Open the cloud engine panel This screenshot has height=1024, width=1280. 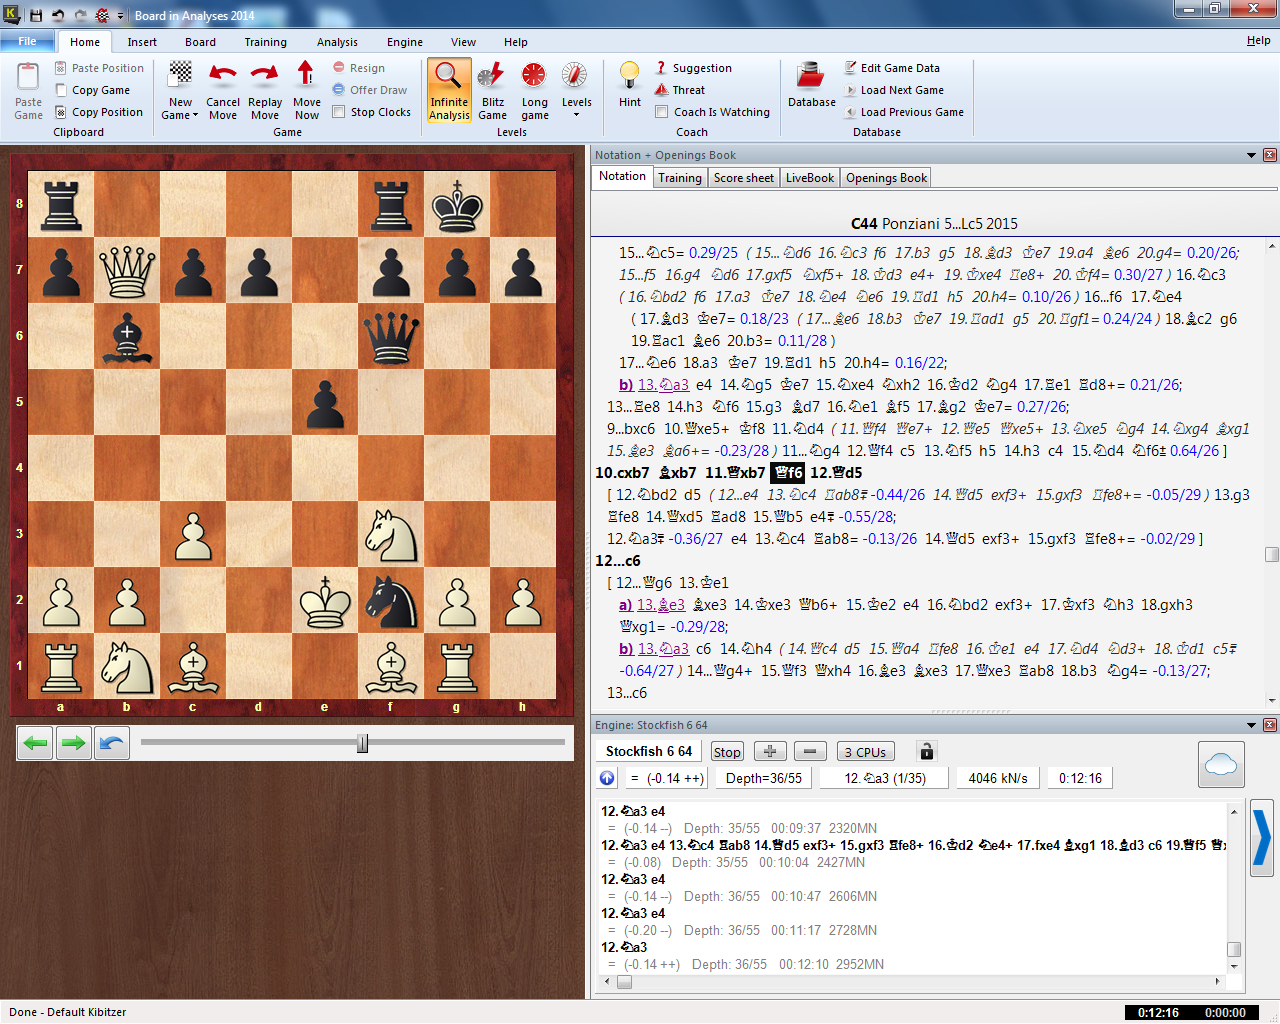tap(1221, 764)
